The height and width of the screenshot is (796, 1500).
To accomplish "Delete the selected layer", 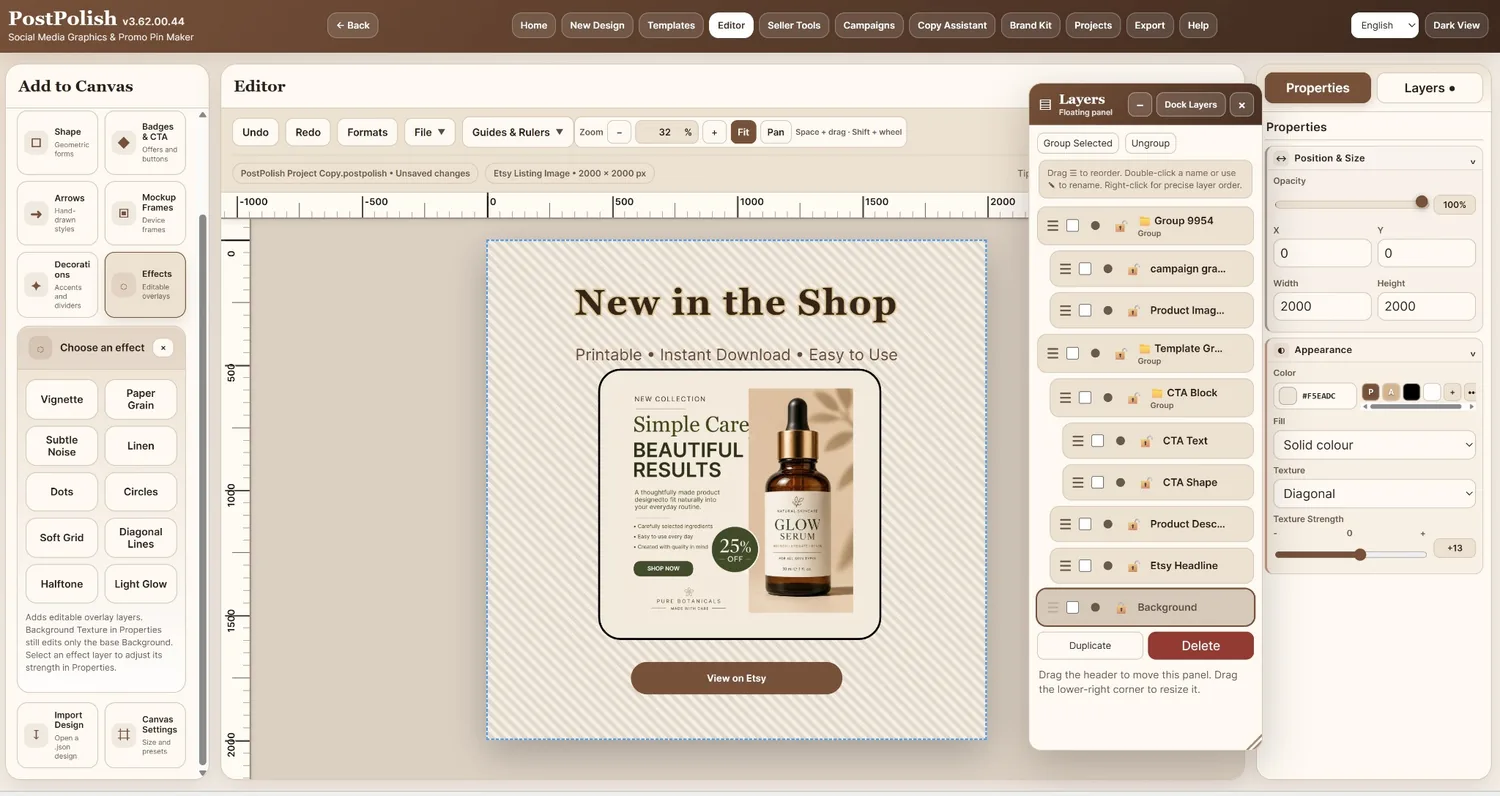I will click(1200, 646).
